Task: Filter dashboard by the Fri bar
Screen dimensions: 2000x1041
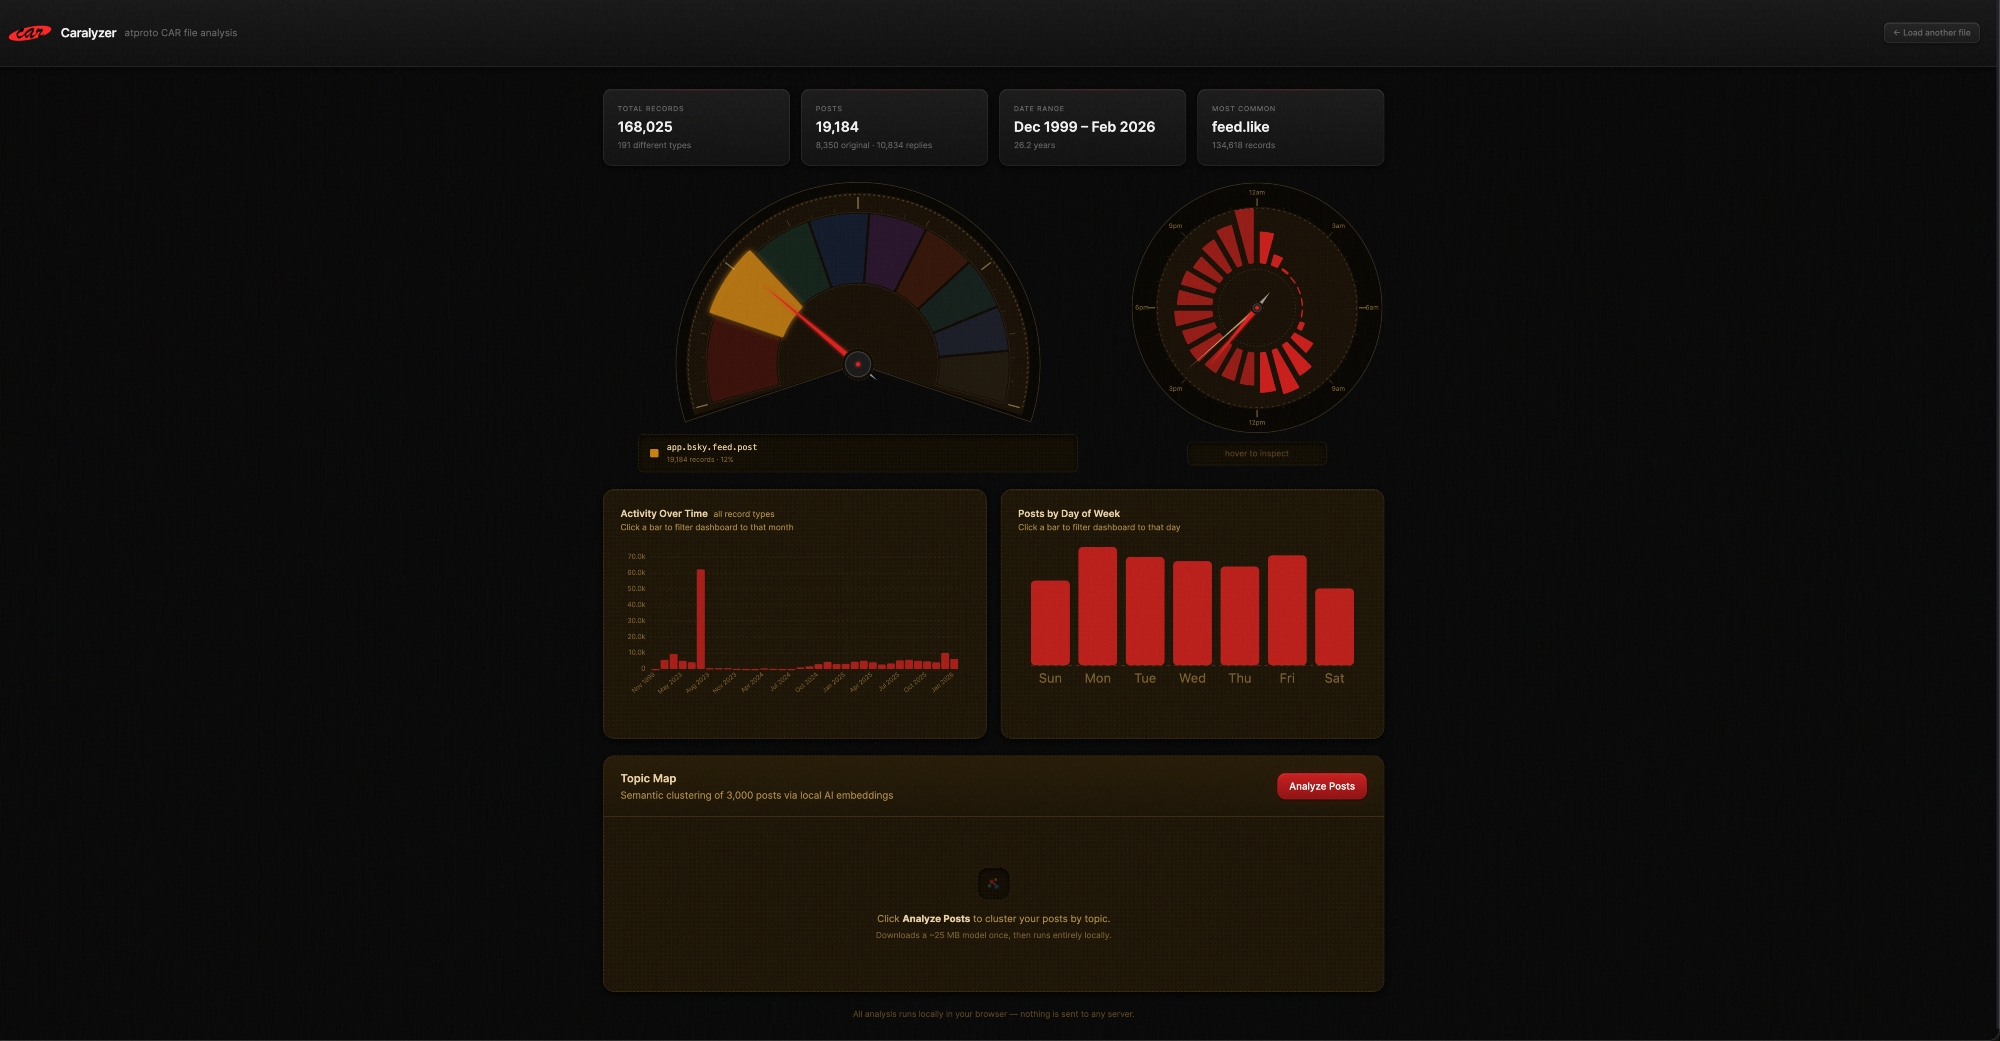Action: pyautogui.click(x=1286, y=610)
